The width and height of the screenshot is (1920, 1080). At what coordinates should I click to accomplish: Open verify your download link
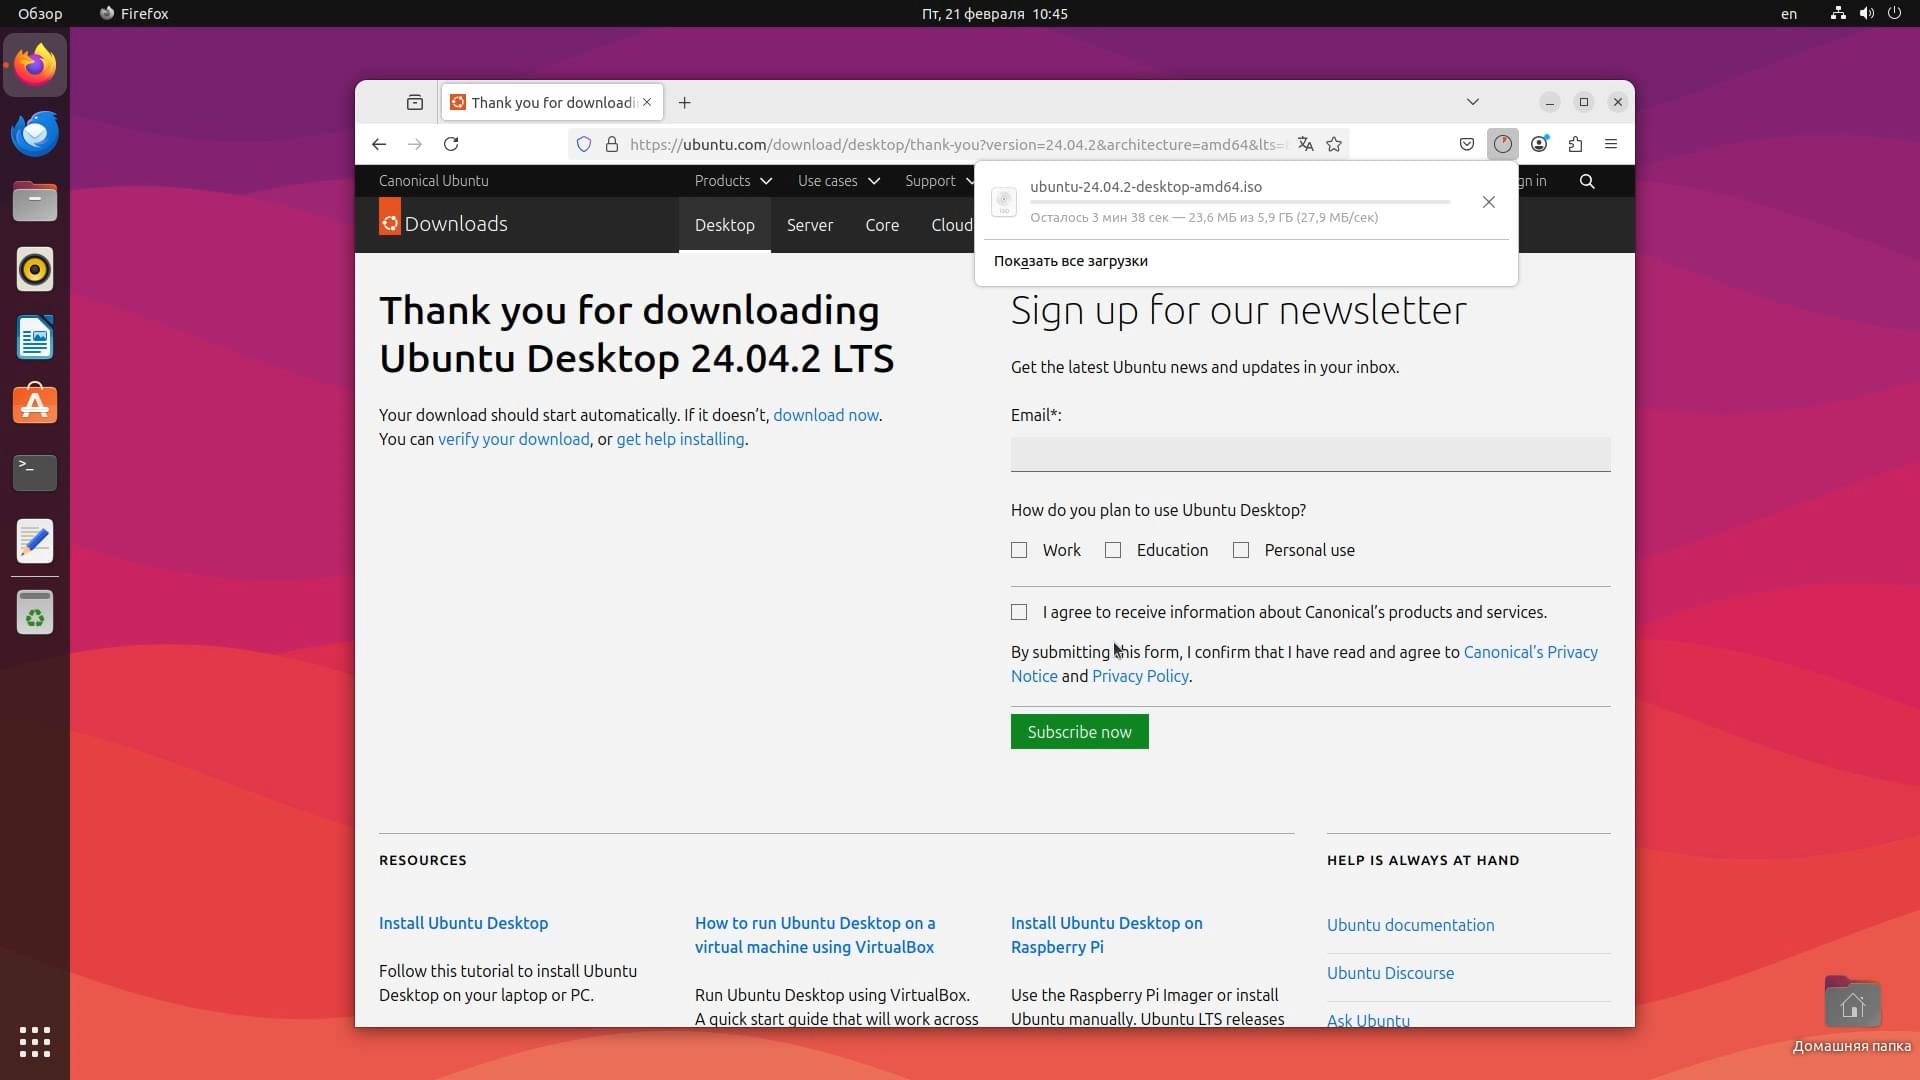tap(514, 439)
